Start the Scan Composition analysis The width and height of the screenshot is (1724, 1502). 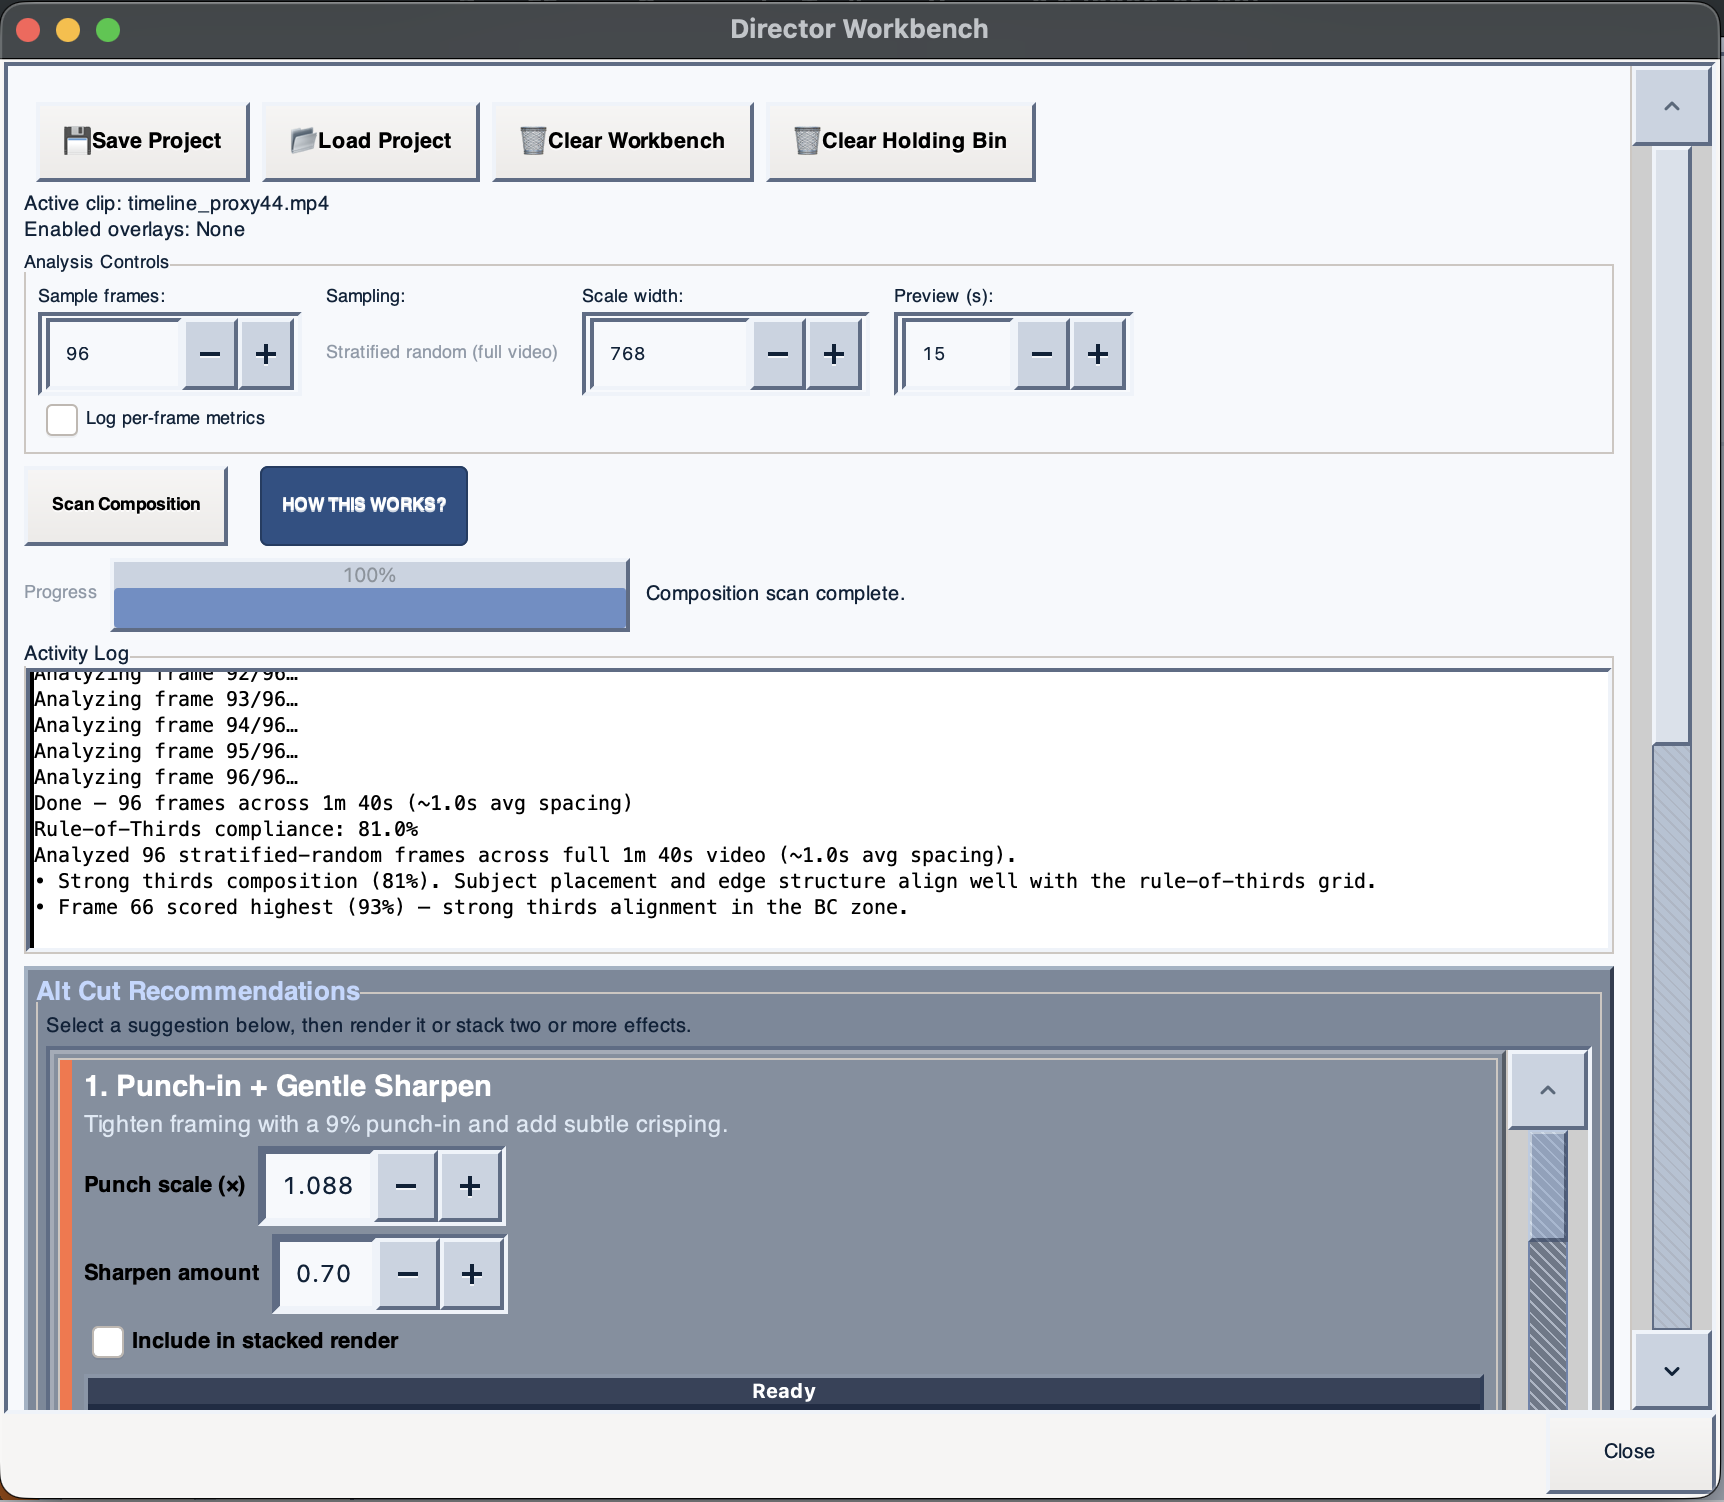(x=126, y=505)
